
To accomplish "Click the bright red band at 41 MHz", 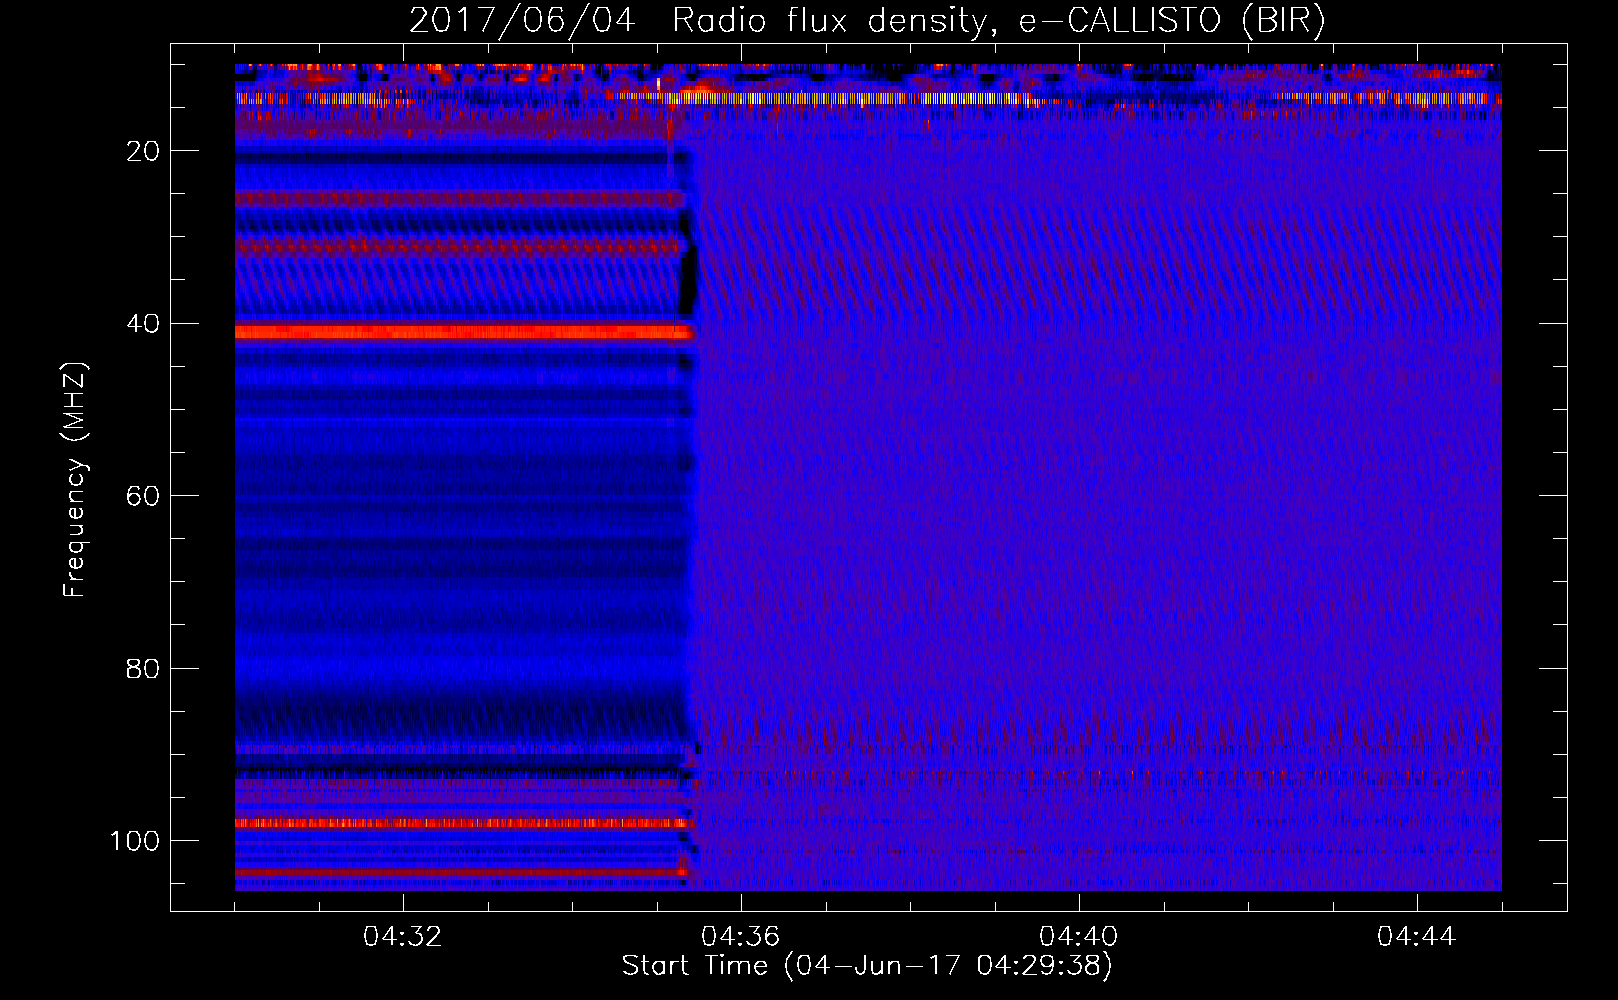I will click(464, 332).
